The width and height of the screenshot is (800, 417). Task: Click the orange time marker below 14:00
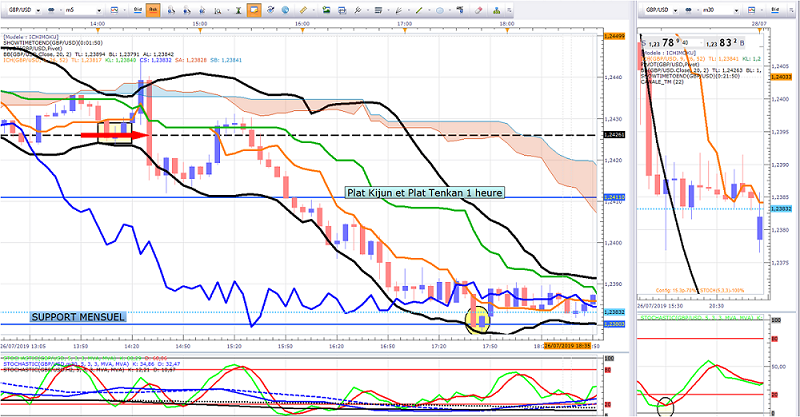(x=97, y=30)
